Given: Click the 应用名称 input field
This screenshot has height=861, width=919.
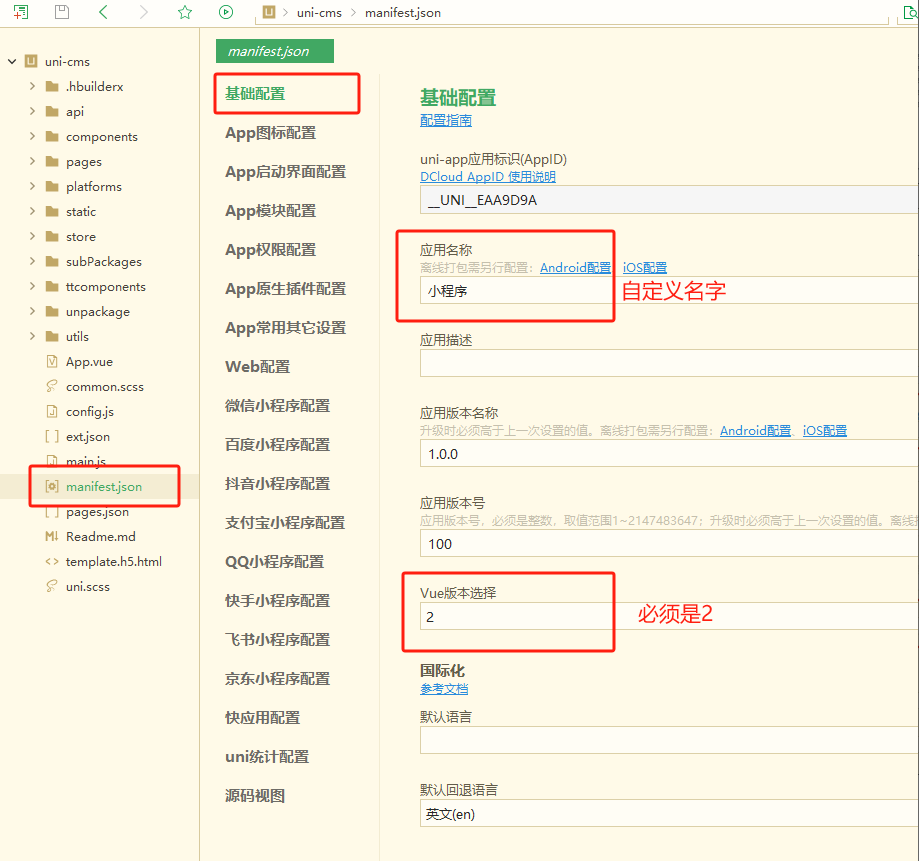Looking at the screenshot, I should tap(515, 291).
